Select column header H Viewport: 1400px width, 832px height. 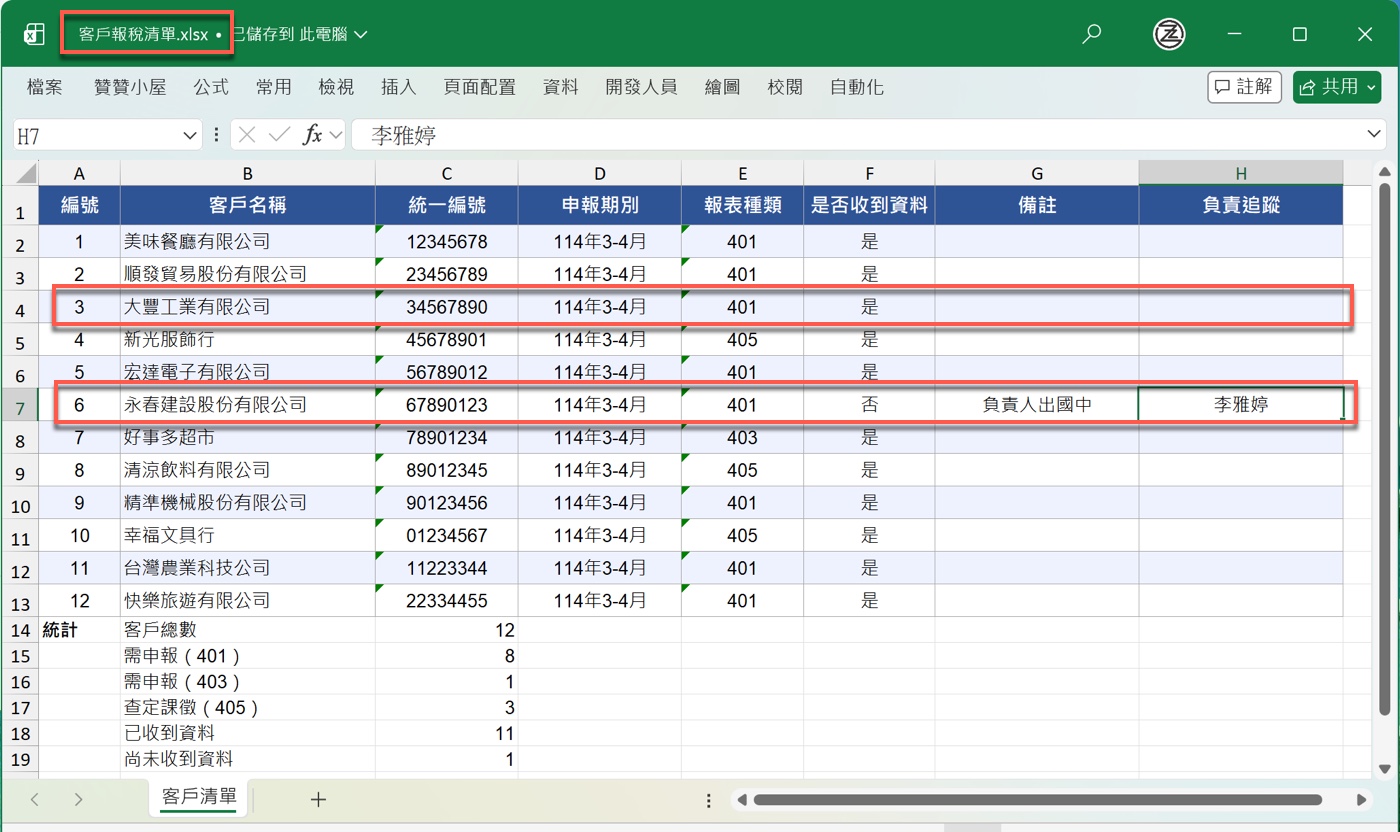click(1240, 173)
